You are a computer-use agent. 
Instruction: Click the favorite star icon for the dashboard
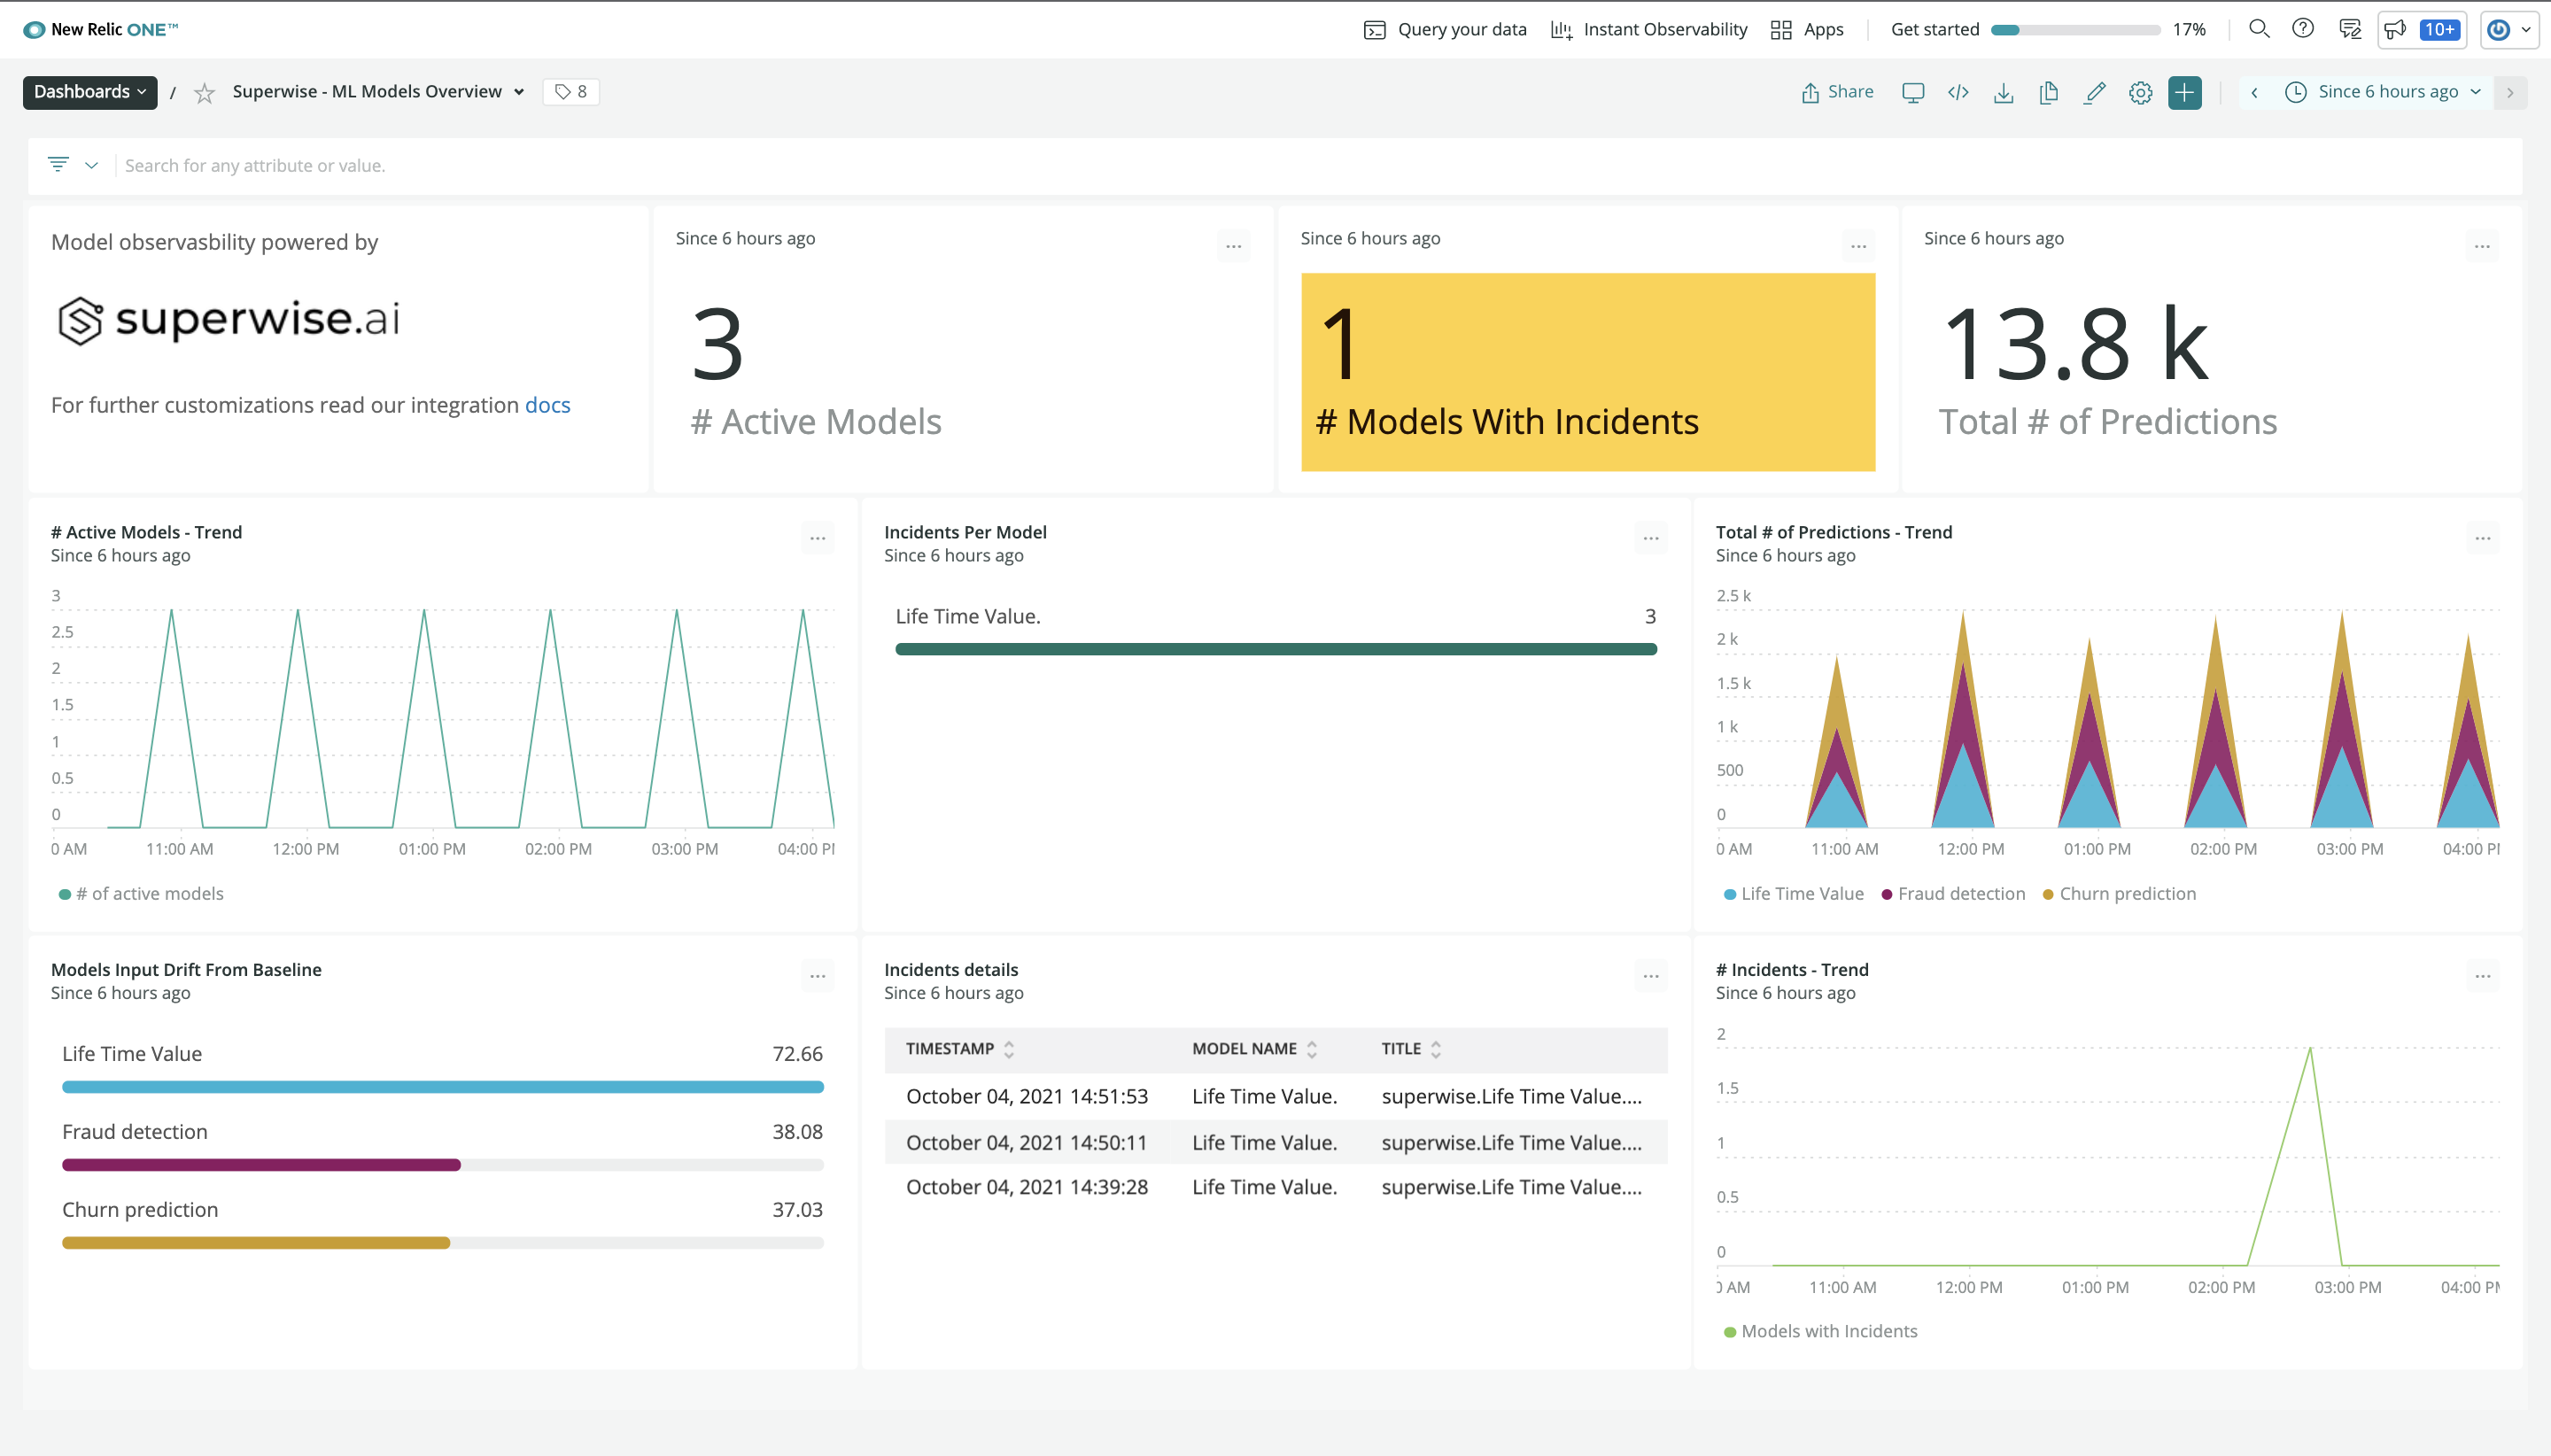[x=204, y=93]
